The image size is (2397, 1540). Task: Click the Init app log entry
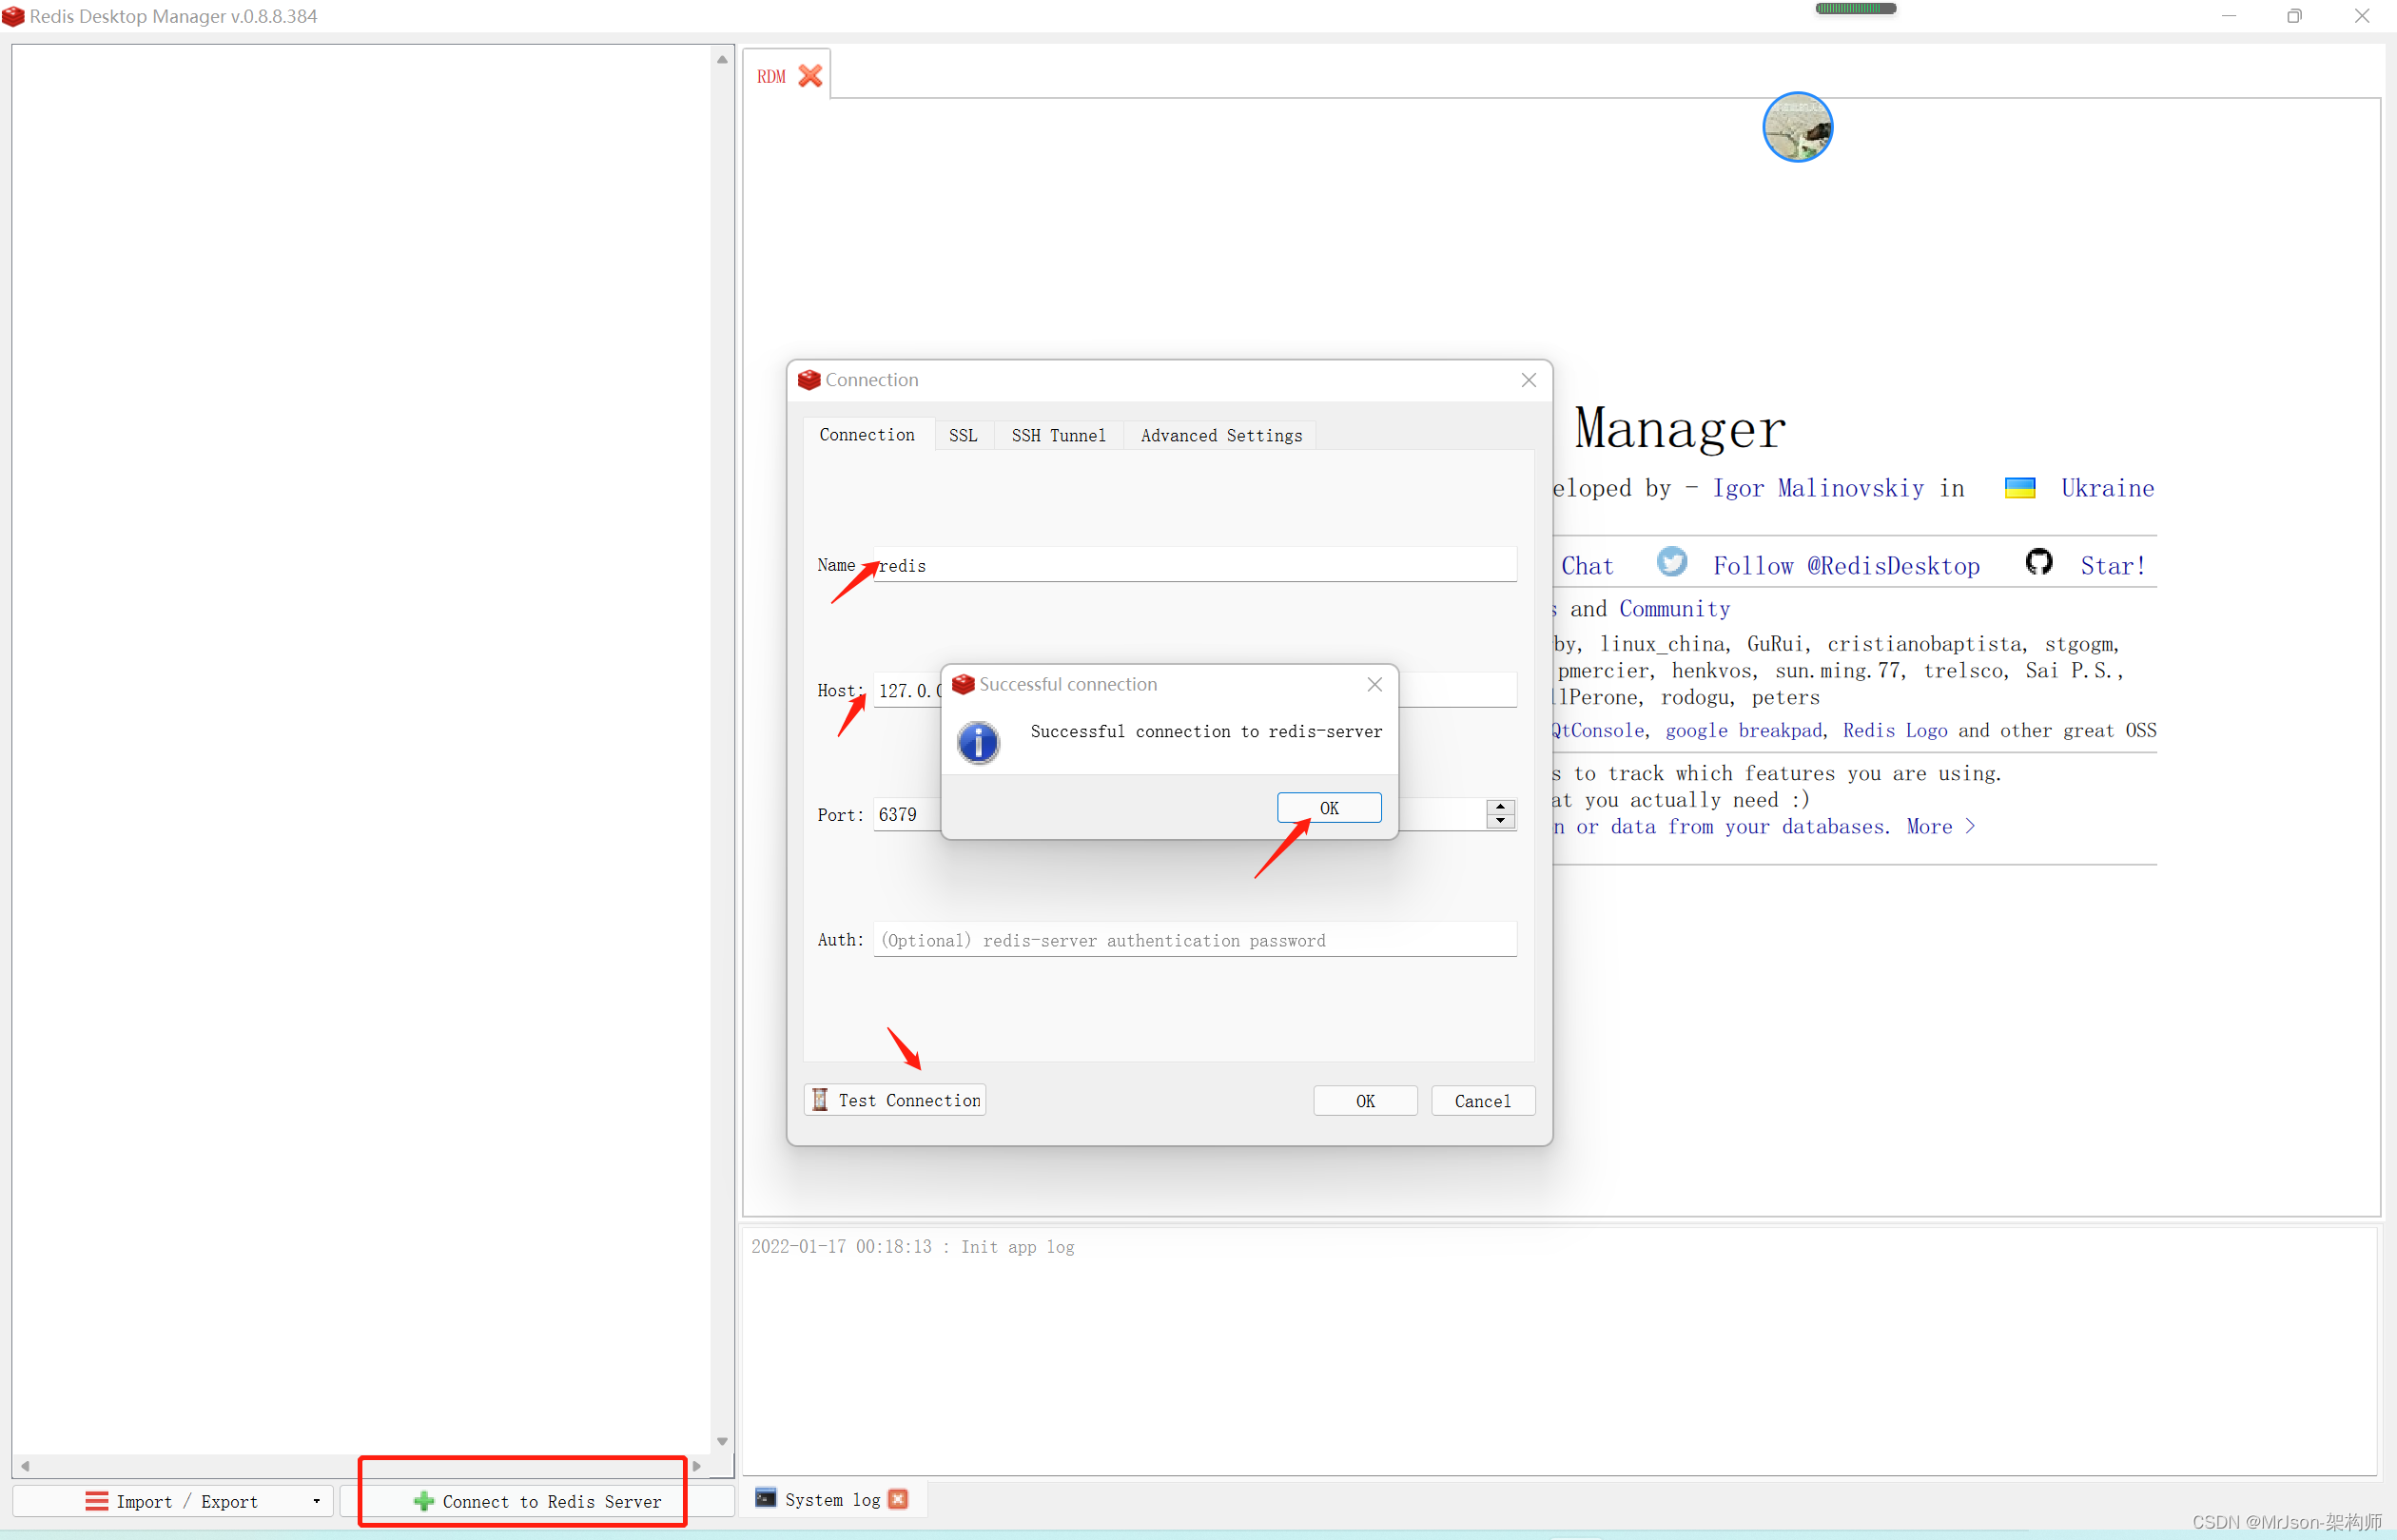pos(912,1247)
